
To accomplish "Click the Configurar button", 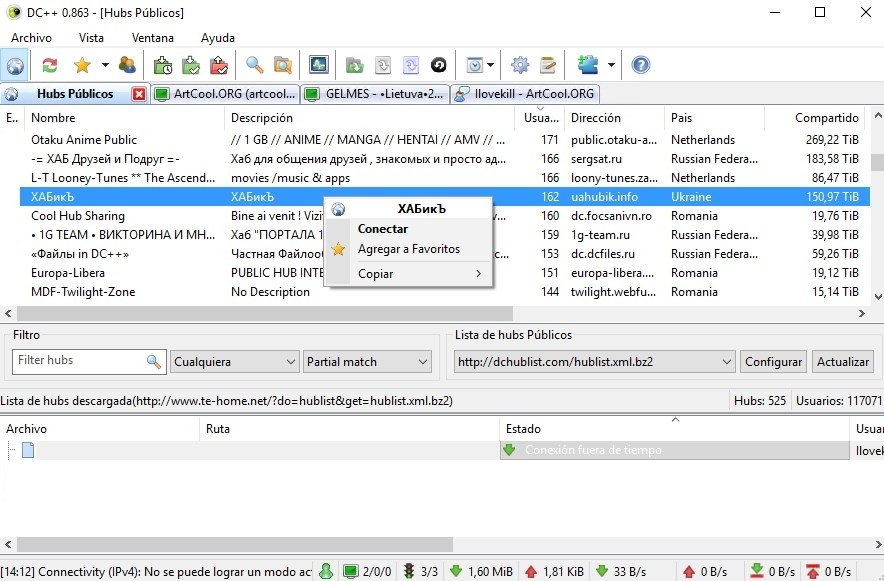I will [x=774, y=362].
